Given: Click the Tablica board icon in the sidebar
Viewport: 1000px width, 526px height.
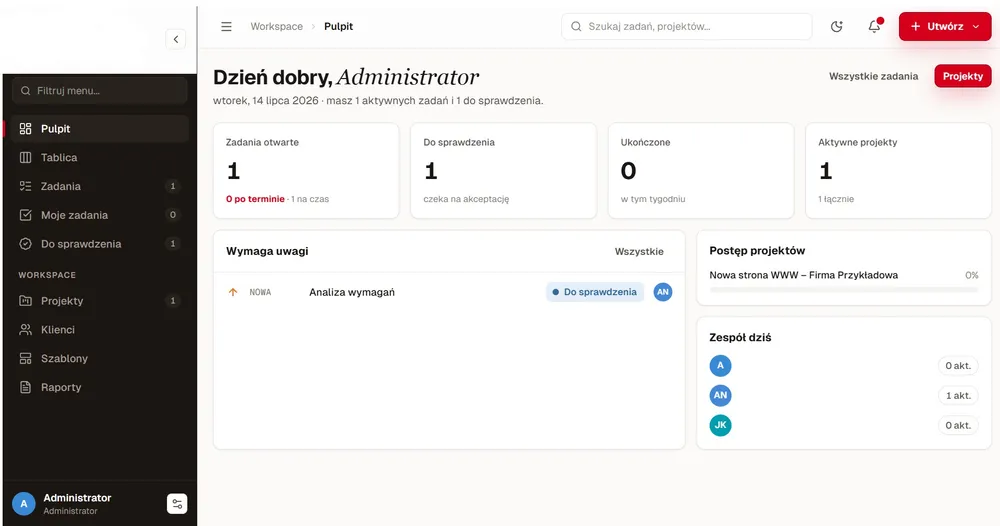Looking at the screenshot, I should point(26,157).
